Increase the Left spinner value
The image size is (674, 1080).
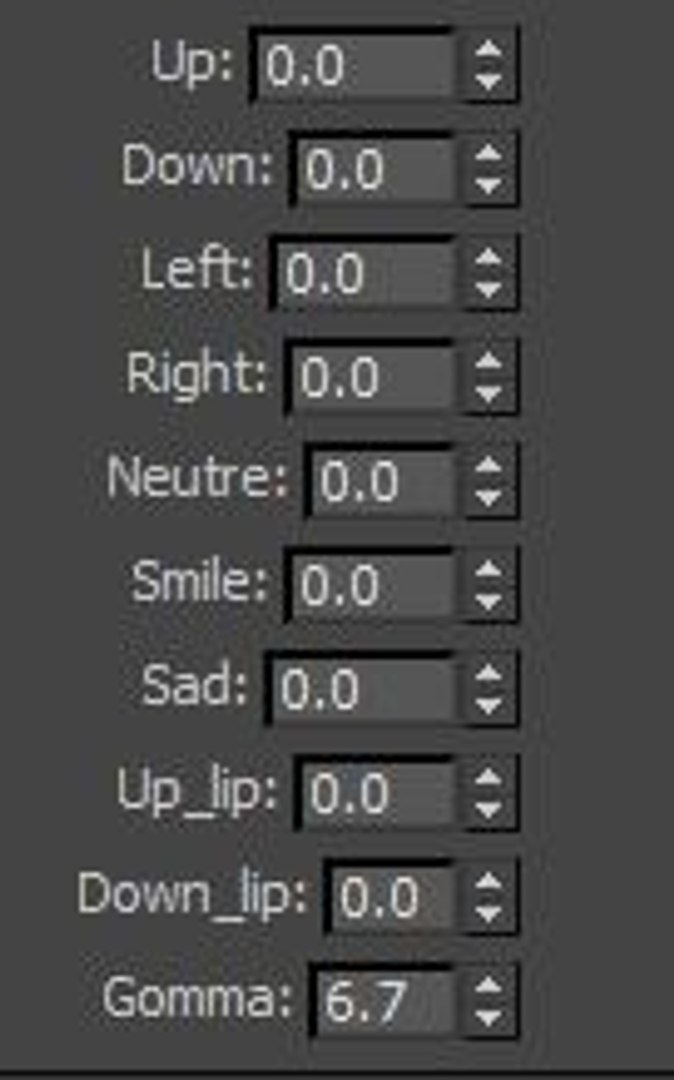[488, 258]
